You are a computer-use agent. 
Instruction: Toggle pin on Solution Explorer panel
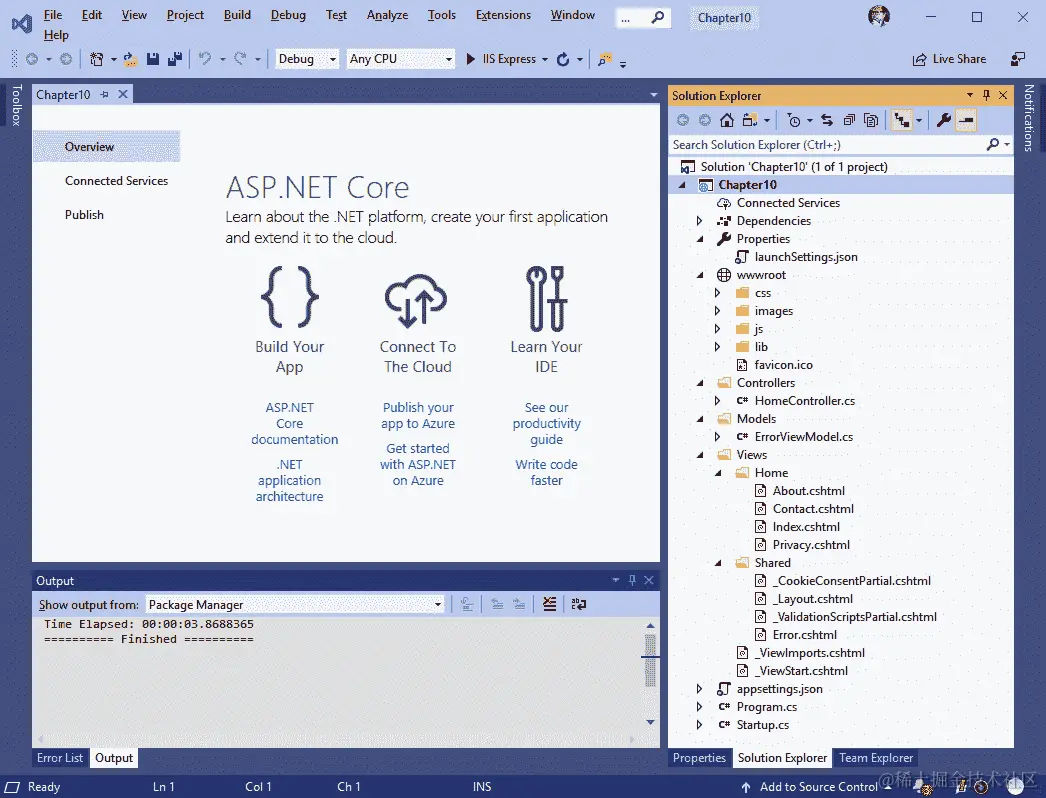coord(986,95)
